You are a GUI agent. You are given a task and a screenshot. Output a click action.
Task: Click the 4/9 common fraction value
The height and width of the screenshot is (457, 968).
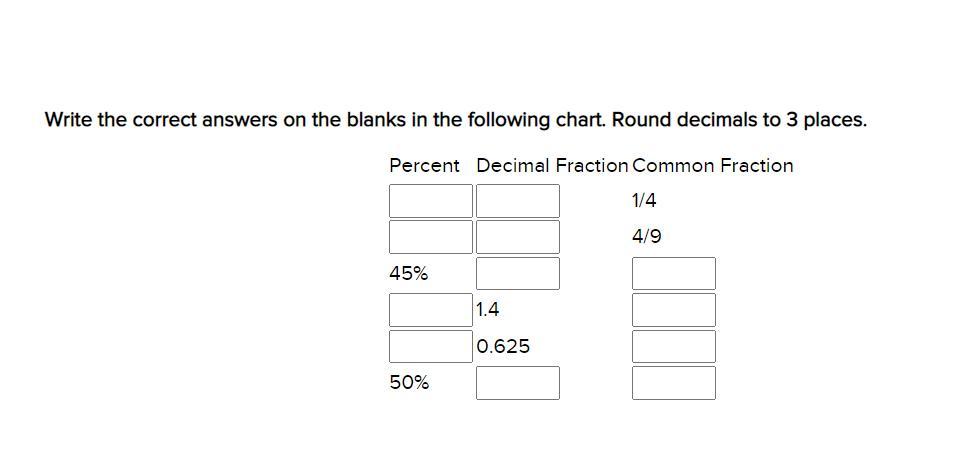point(646,237)
